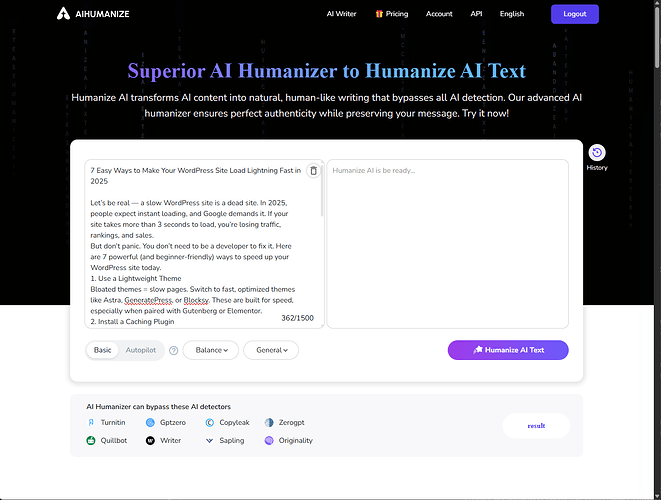Switch to Autopilot mode

(x=141, y=350)
